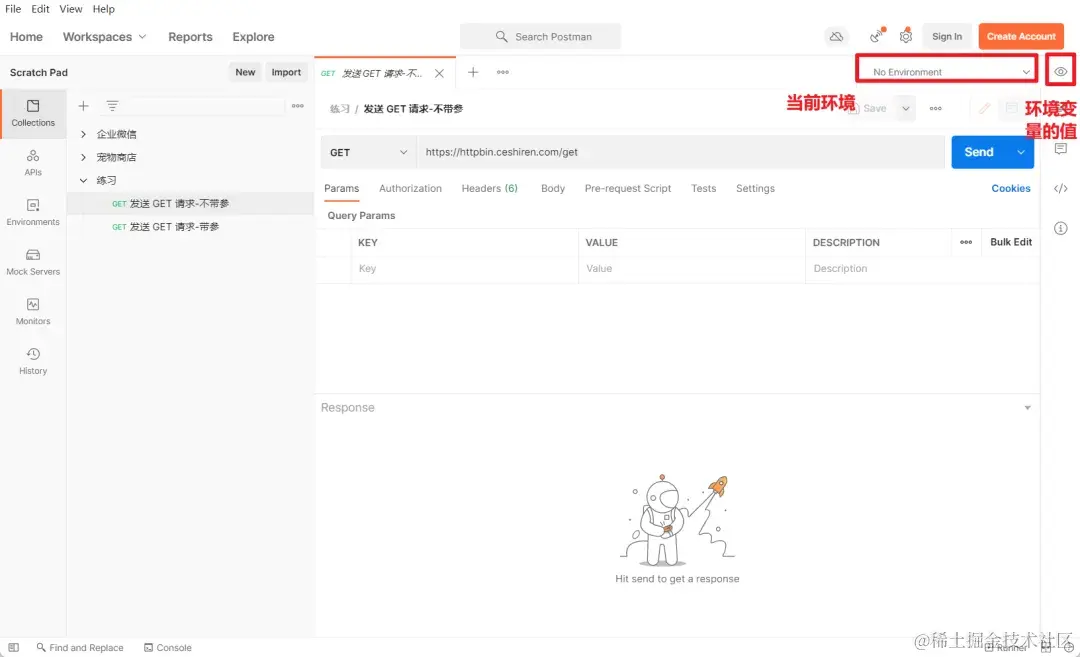Switch to the Settings tab
Viewport: 1080px width, 657px height.
(x=755, y=188)
